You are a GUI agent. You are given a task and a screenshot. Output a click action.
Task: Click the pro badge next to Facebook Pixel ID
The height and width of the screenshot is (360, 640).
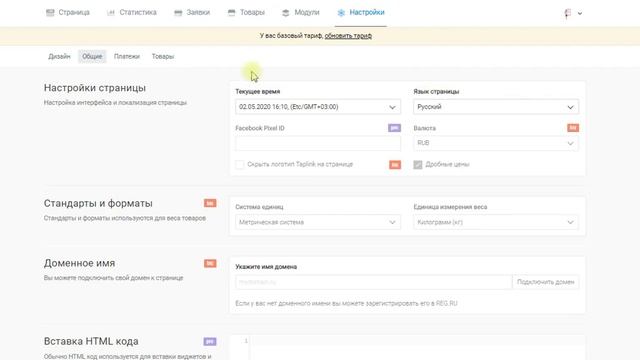(x=394, y=128)
